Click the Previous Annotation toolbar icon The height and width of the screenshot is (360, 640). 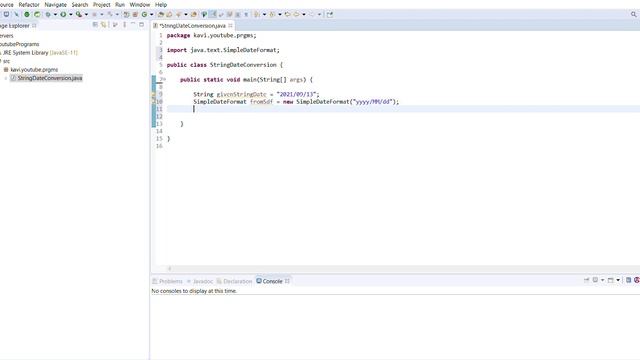tap(272, 14)
